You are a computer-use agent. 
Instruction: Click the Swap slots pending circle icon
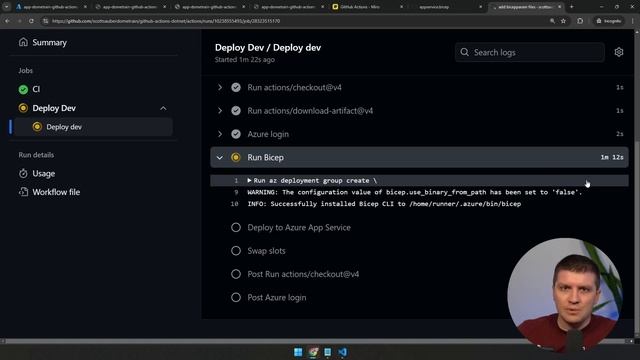(236, 251)
